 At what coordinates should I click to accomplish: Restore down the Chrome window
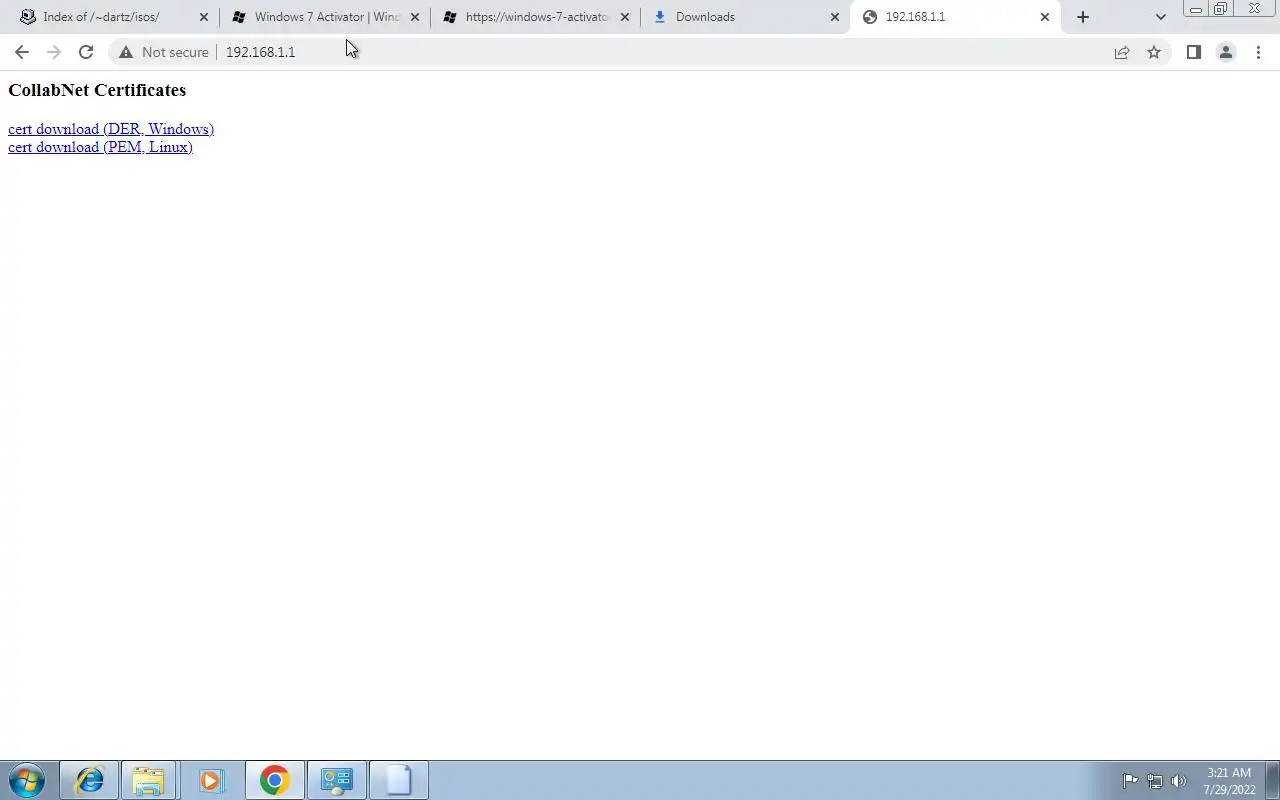point(1220,9)
